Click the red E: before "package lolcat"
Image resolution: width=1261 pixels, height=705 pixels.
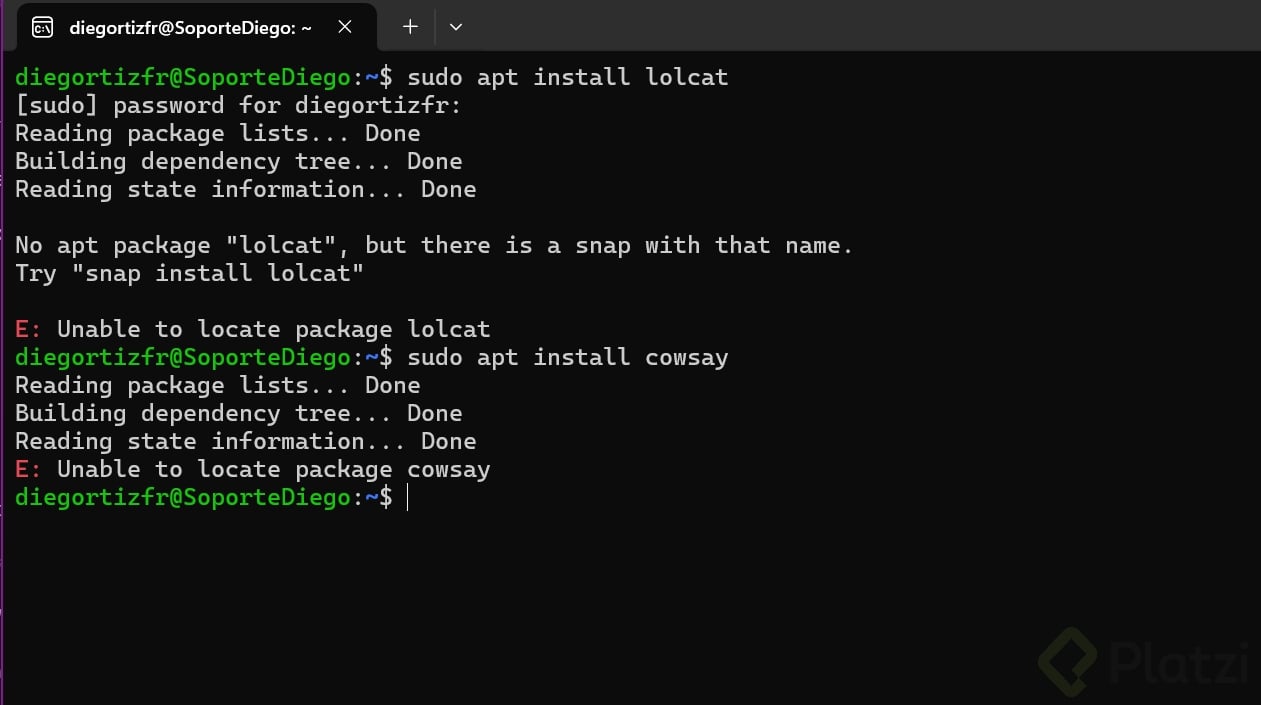[x=28, y=329]
